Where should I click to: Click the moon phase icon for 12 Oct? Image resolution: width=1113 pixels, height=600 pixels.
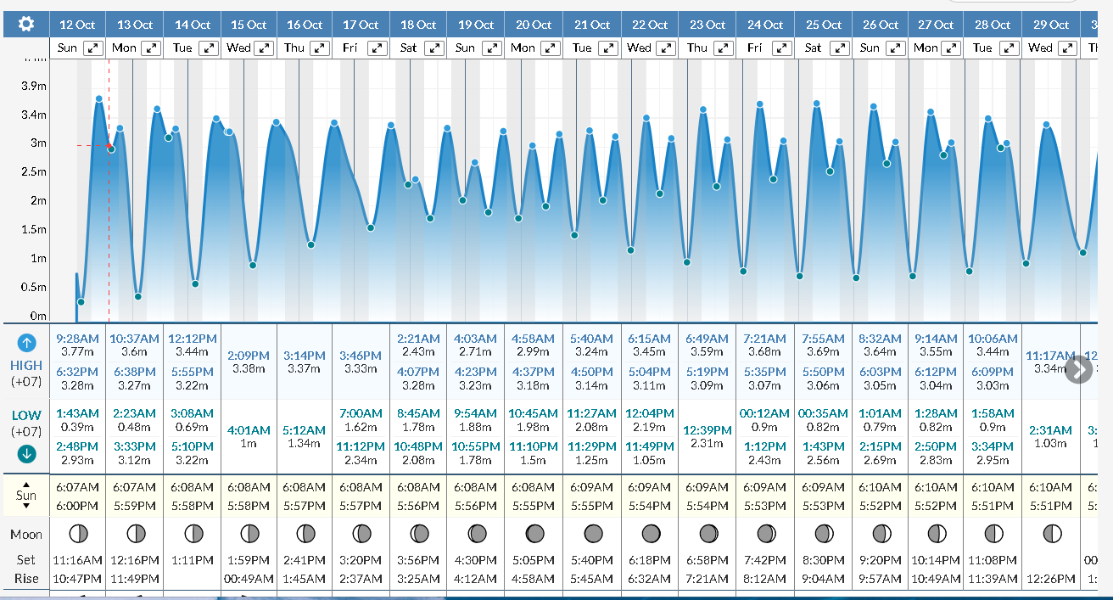pos(78,534)
